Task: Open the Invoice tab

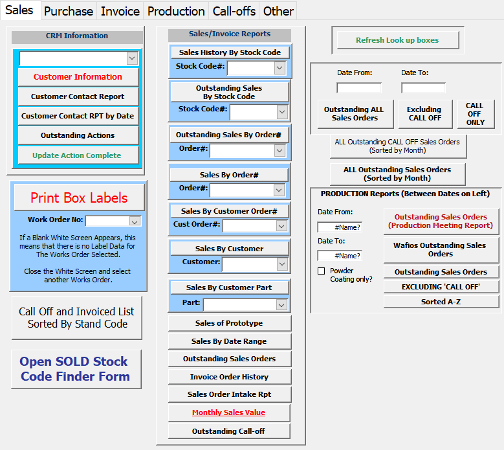Action: coord(120,11)
